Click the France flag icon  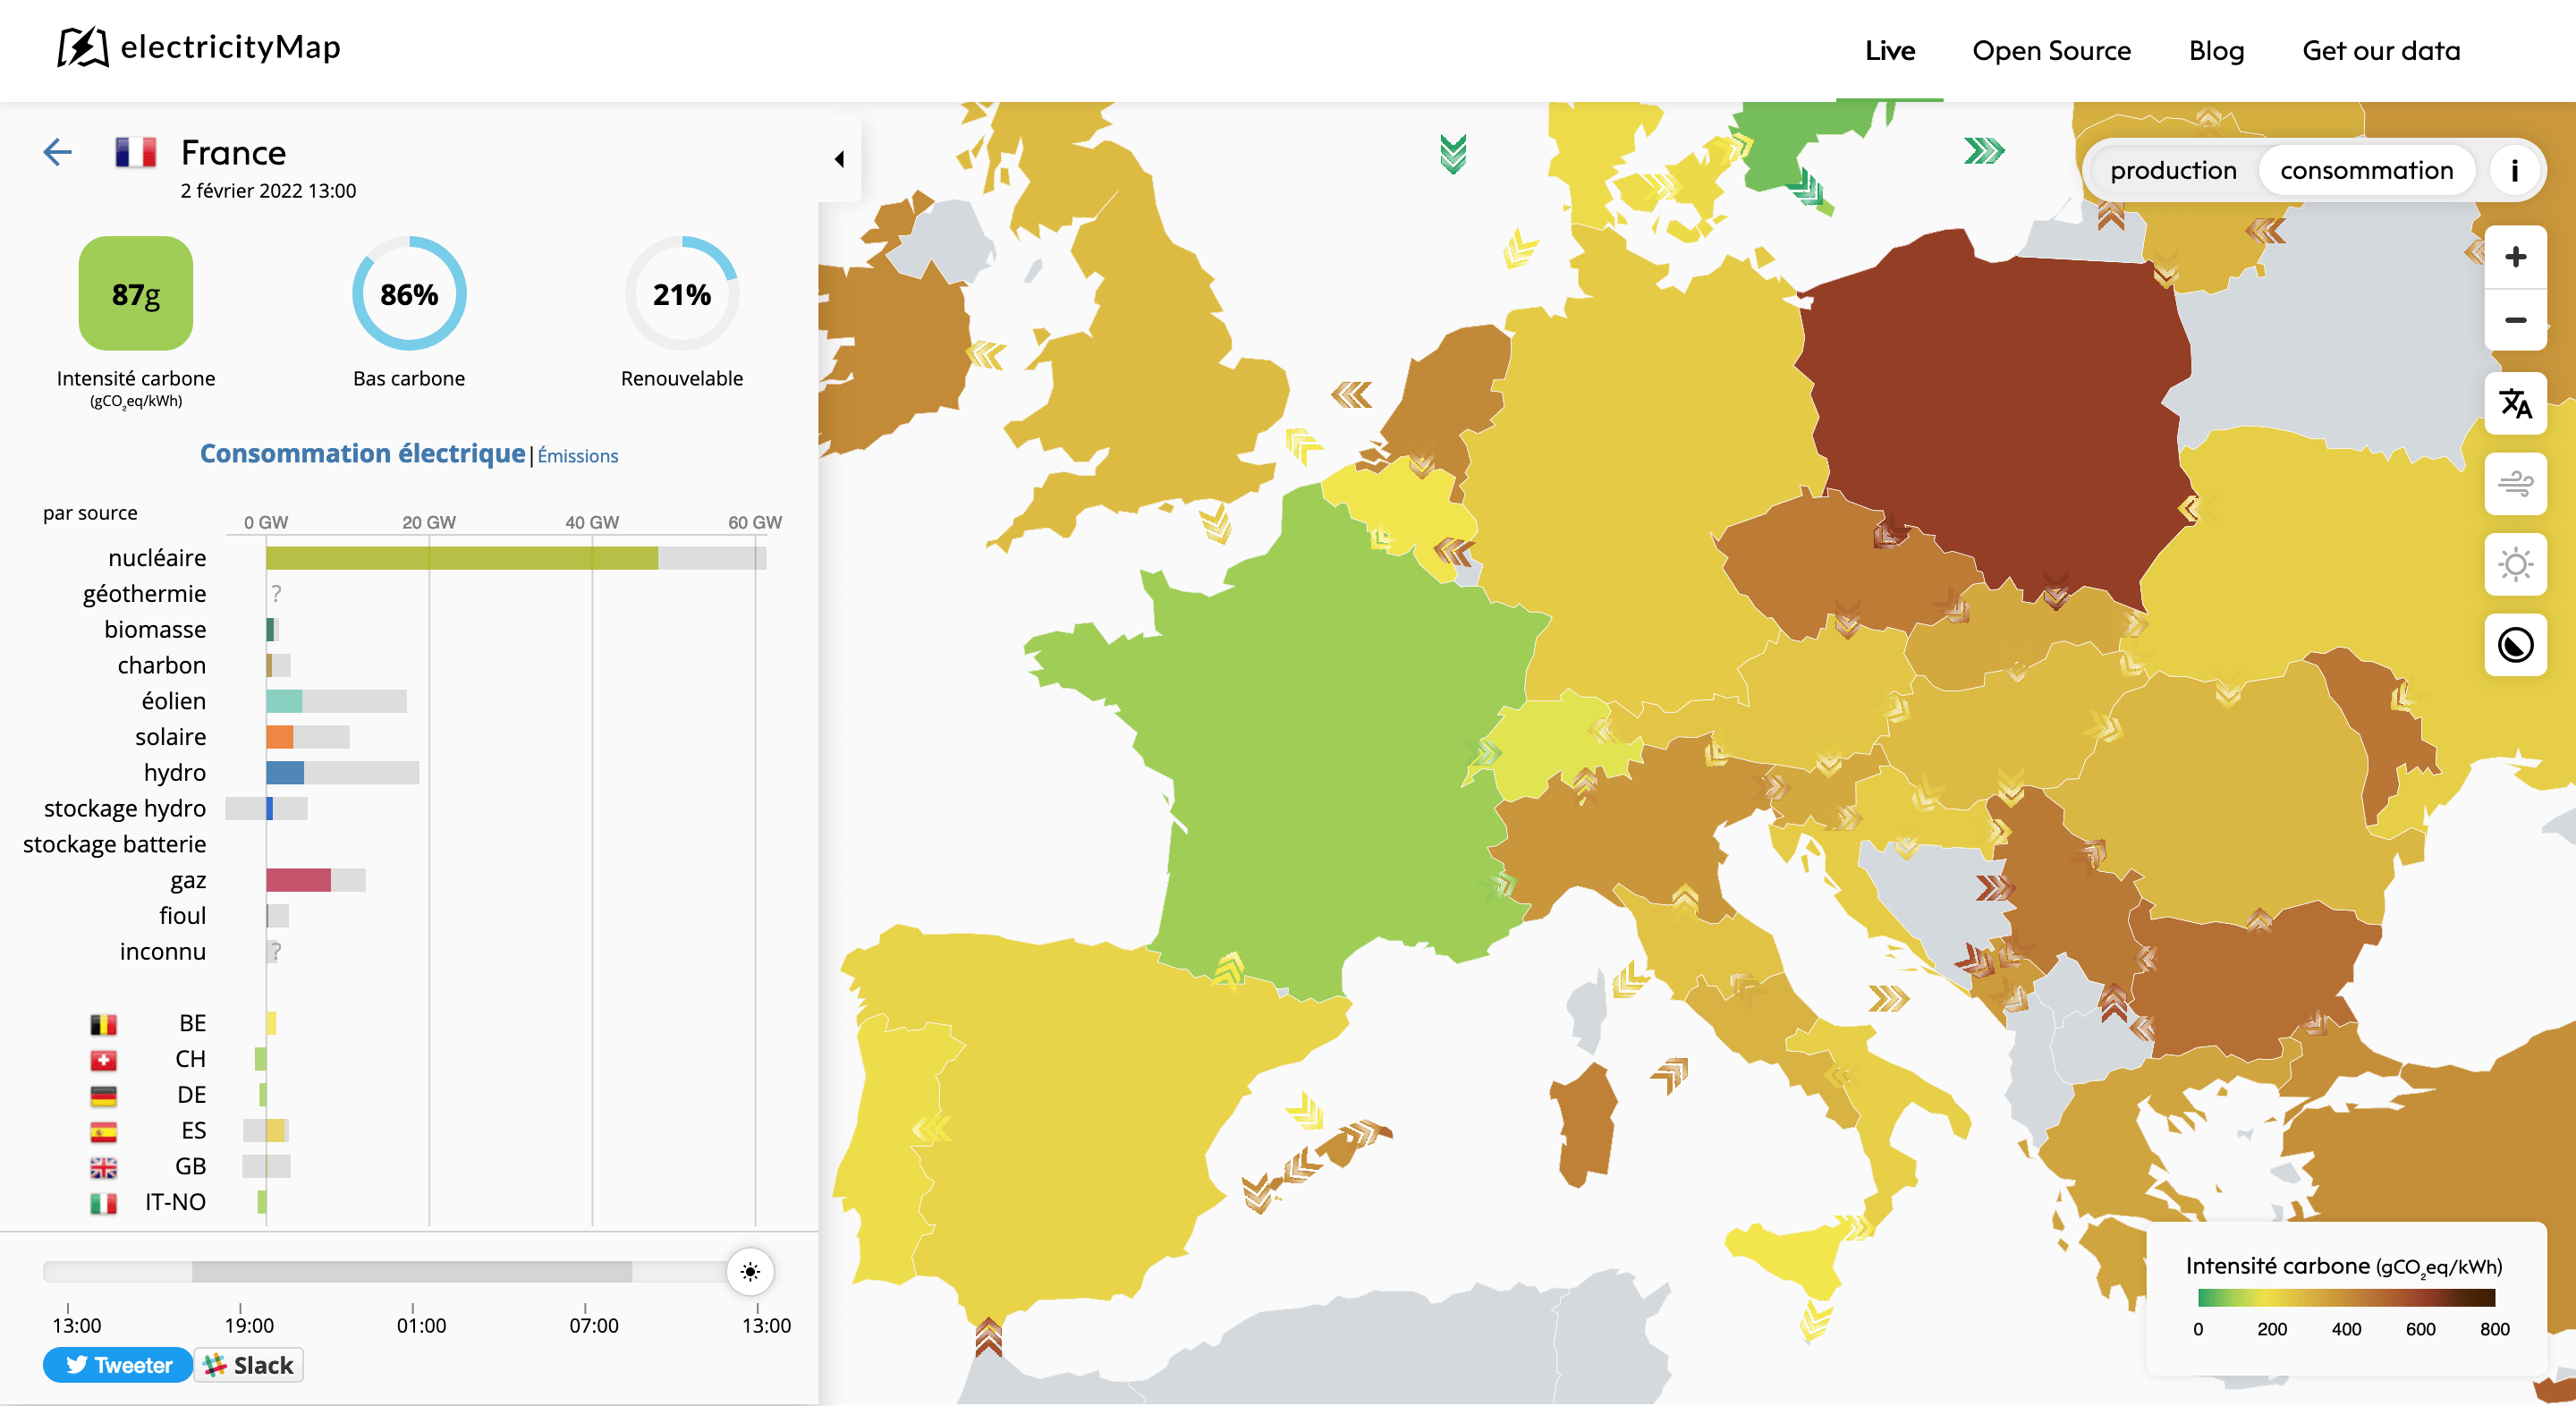pos(136,152)
